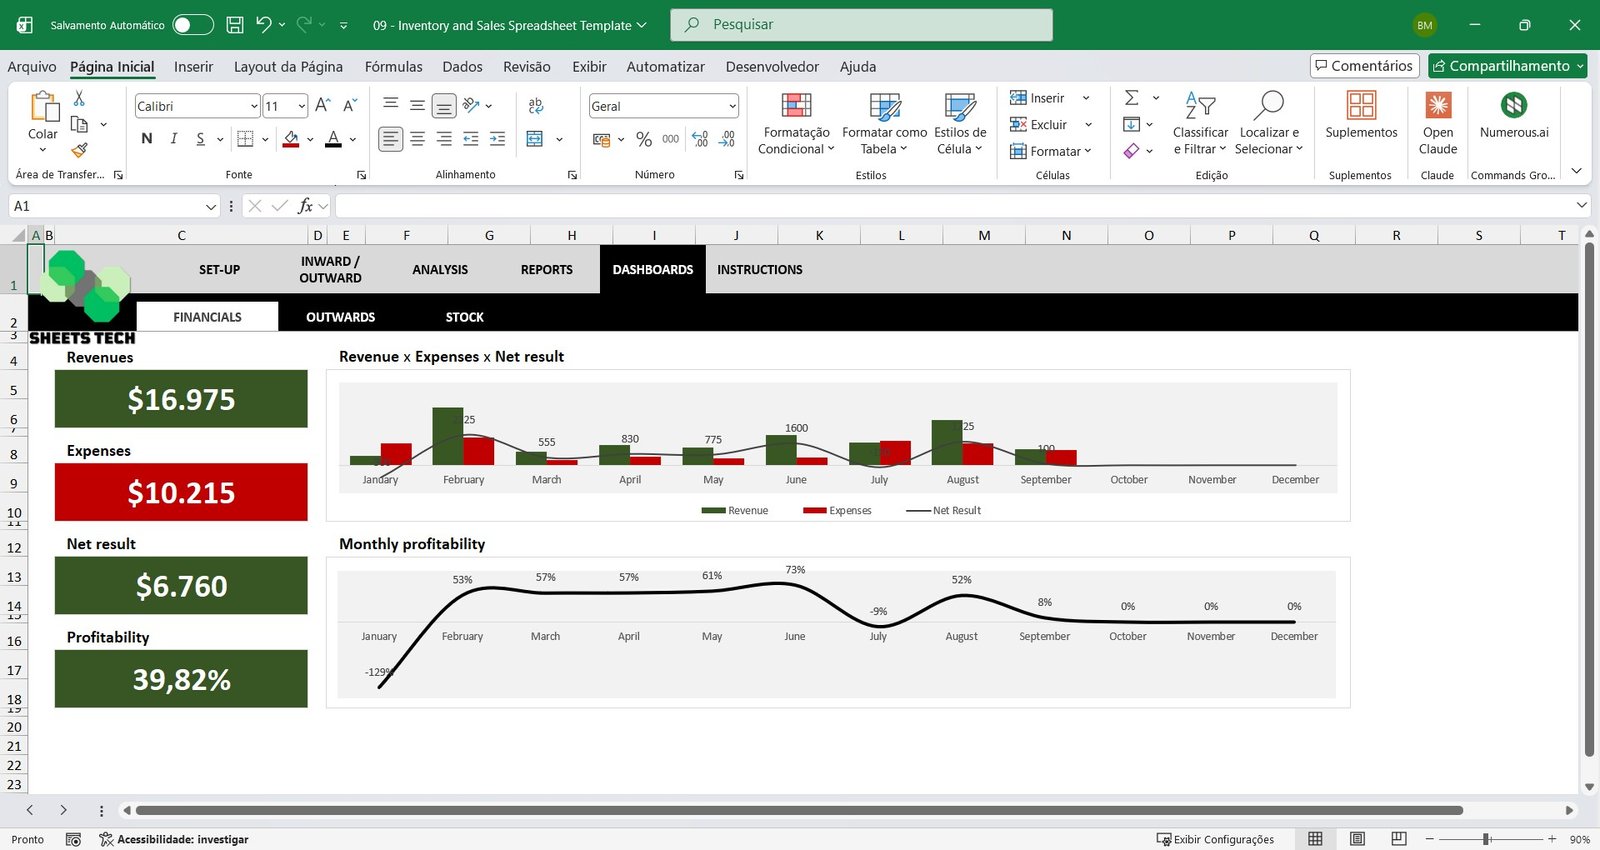Viewport: 1600px width, 850px height.
Task: Toggle center horizontal alignment
Action: [417, 139]
